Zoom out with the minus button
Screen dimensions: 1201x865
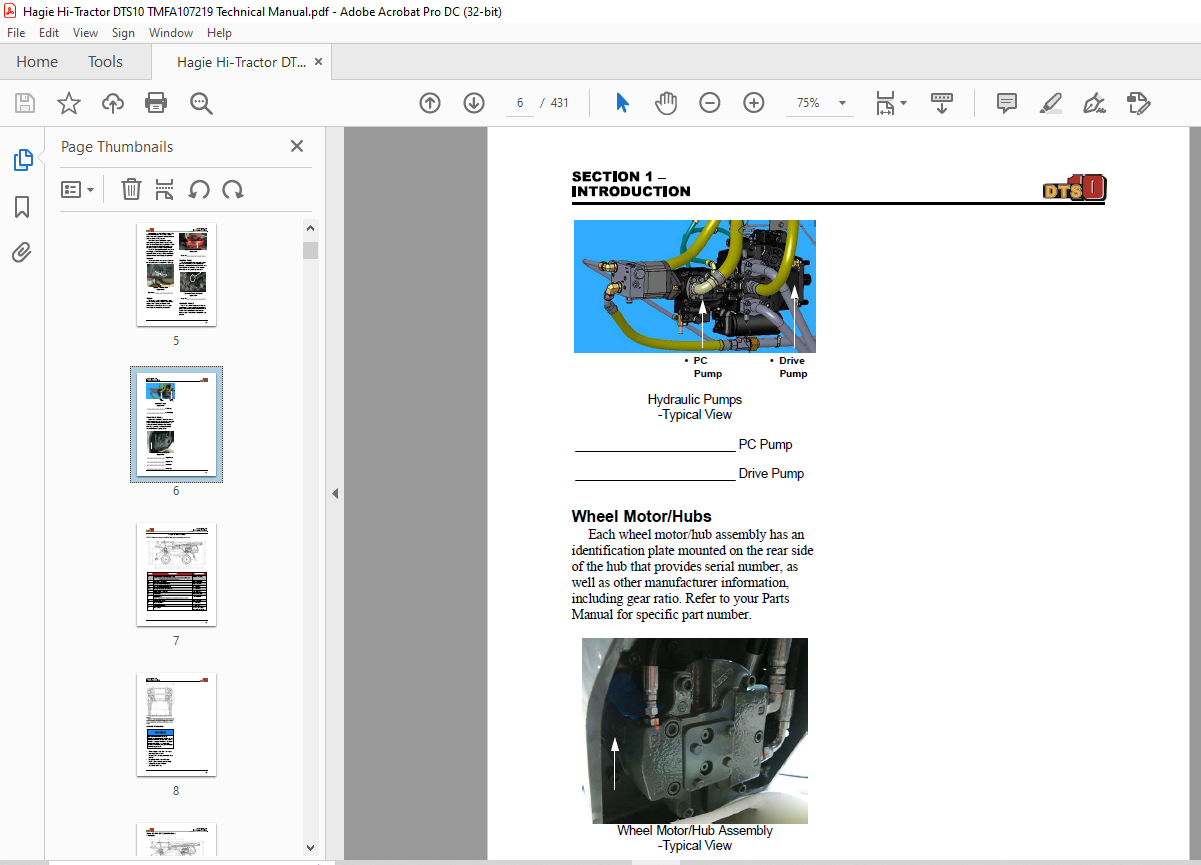(710, 103)
